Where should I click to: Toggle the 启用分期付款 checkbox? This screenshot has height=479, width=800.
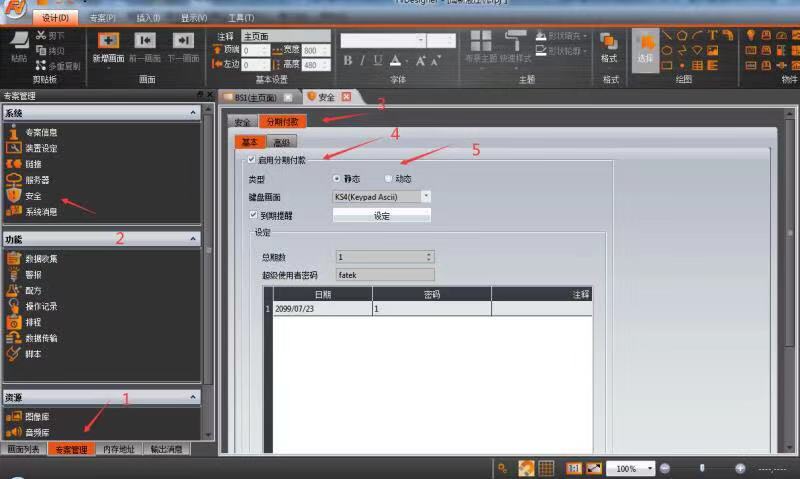click(251, 160)
